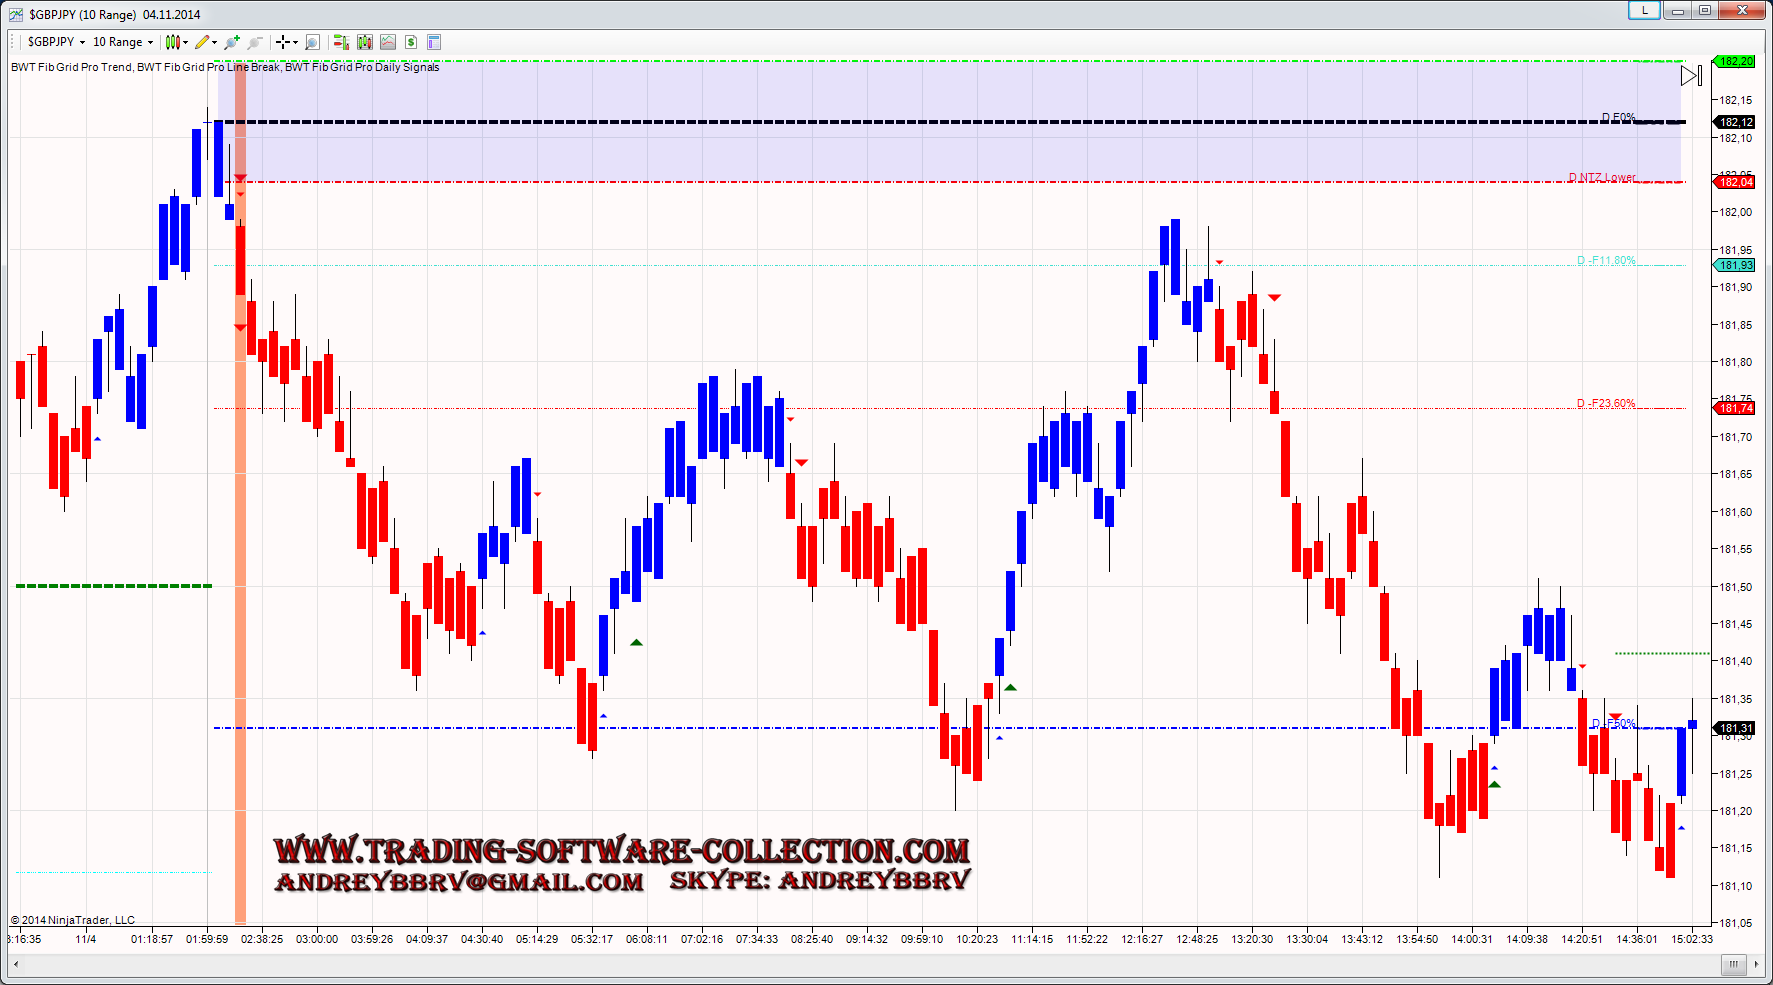Viewport: 1773px width, 985px height.
Task: Click the zoom frame magnifier icon
Action: click(312, 42)
